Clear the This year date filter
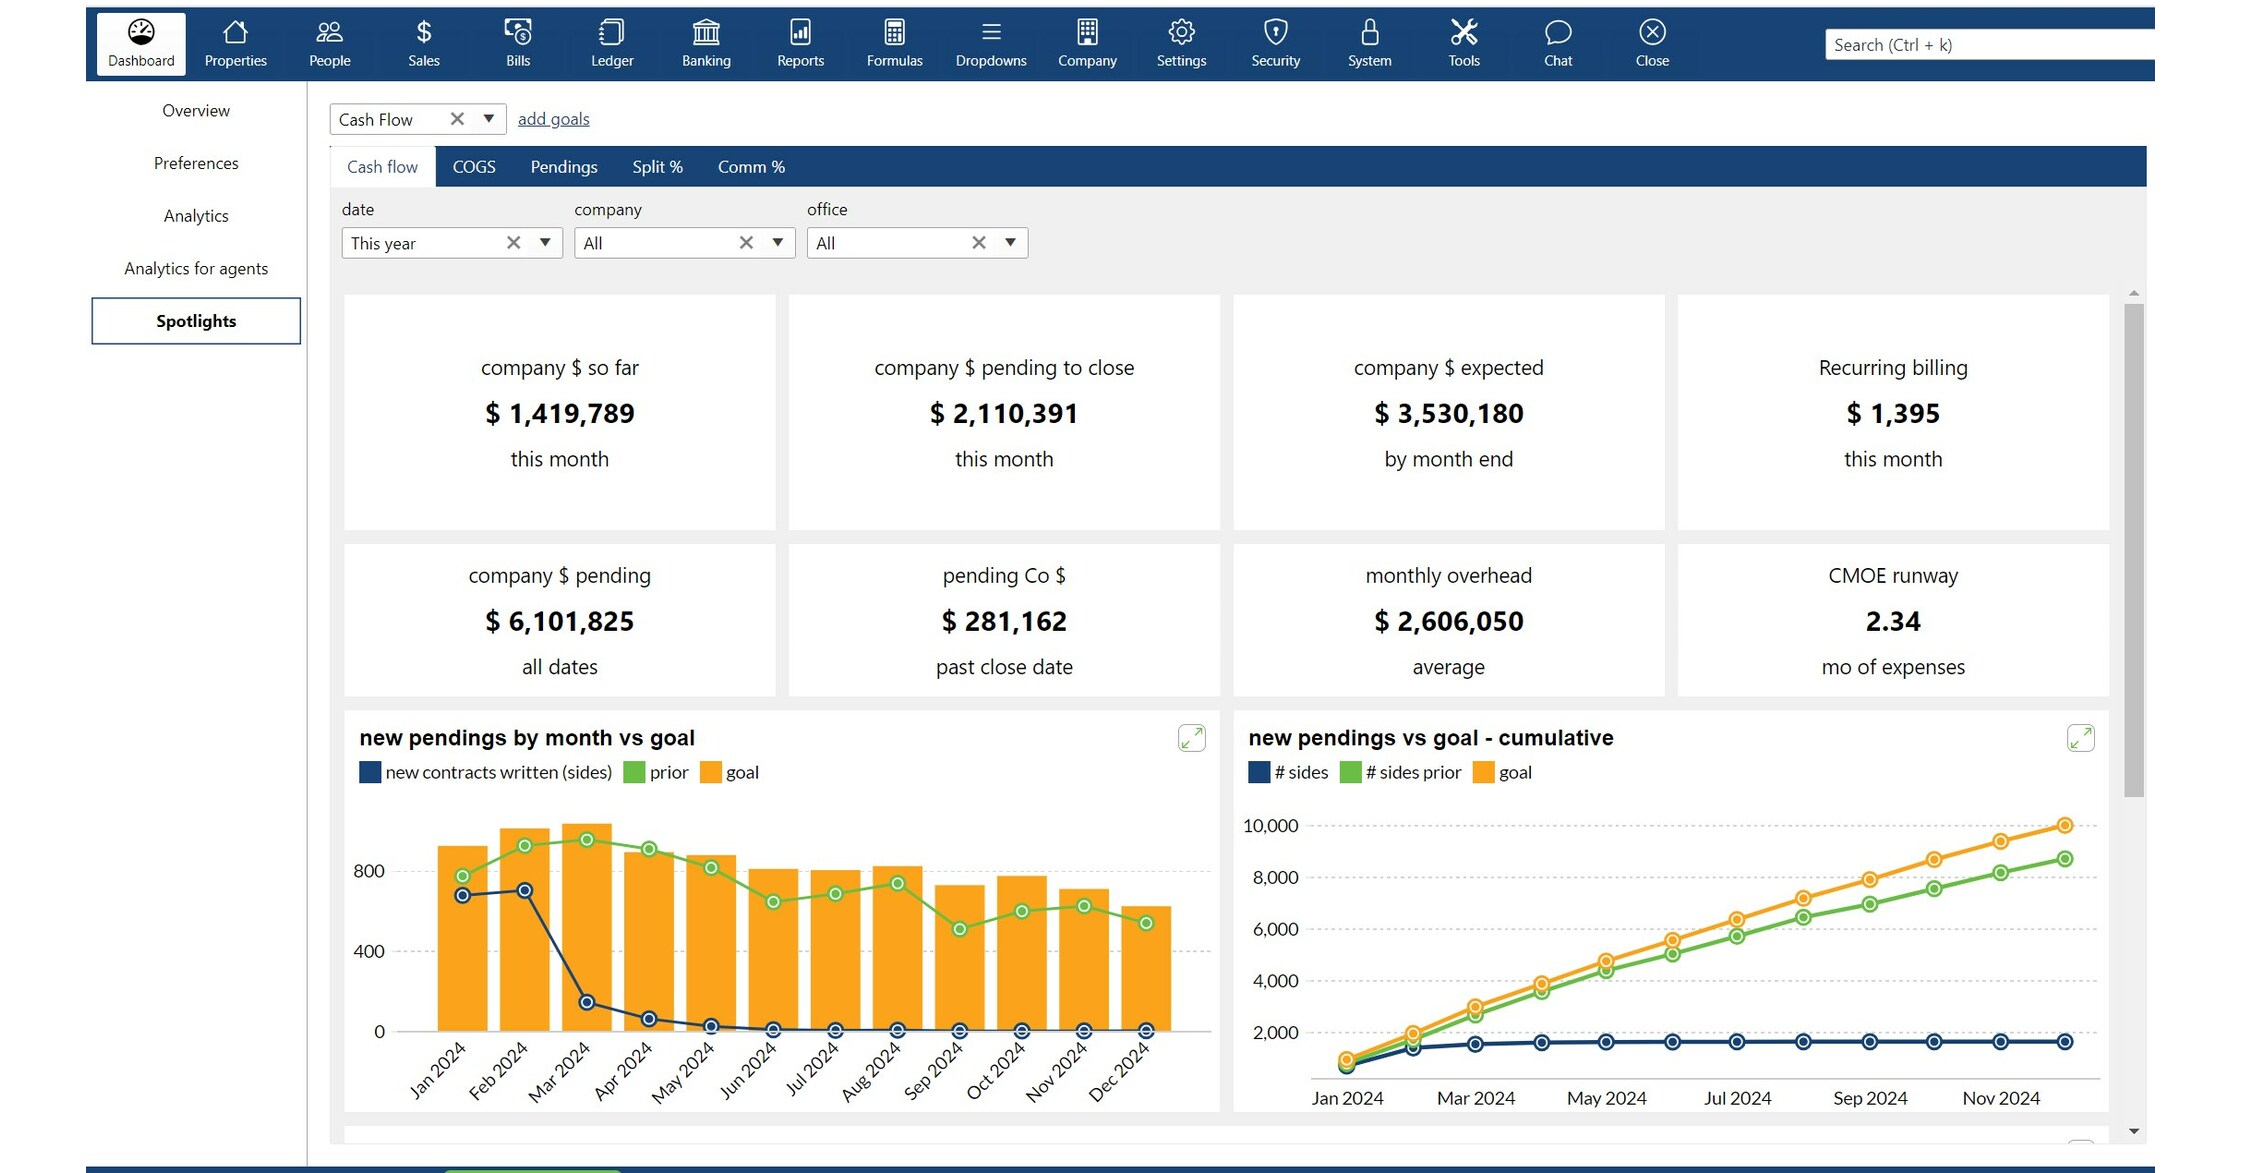This screenshot has height=1173, width=2241. point(513,242)
